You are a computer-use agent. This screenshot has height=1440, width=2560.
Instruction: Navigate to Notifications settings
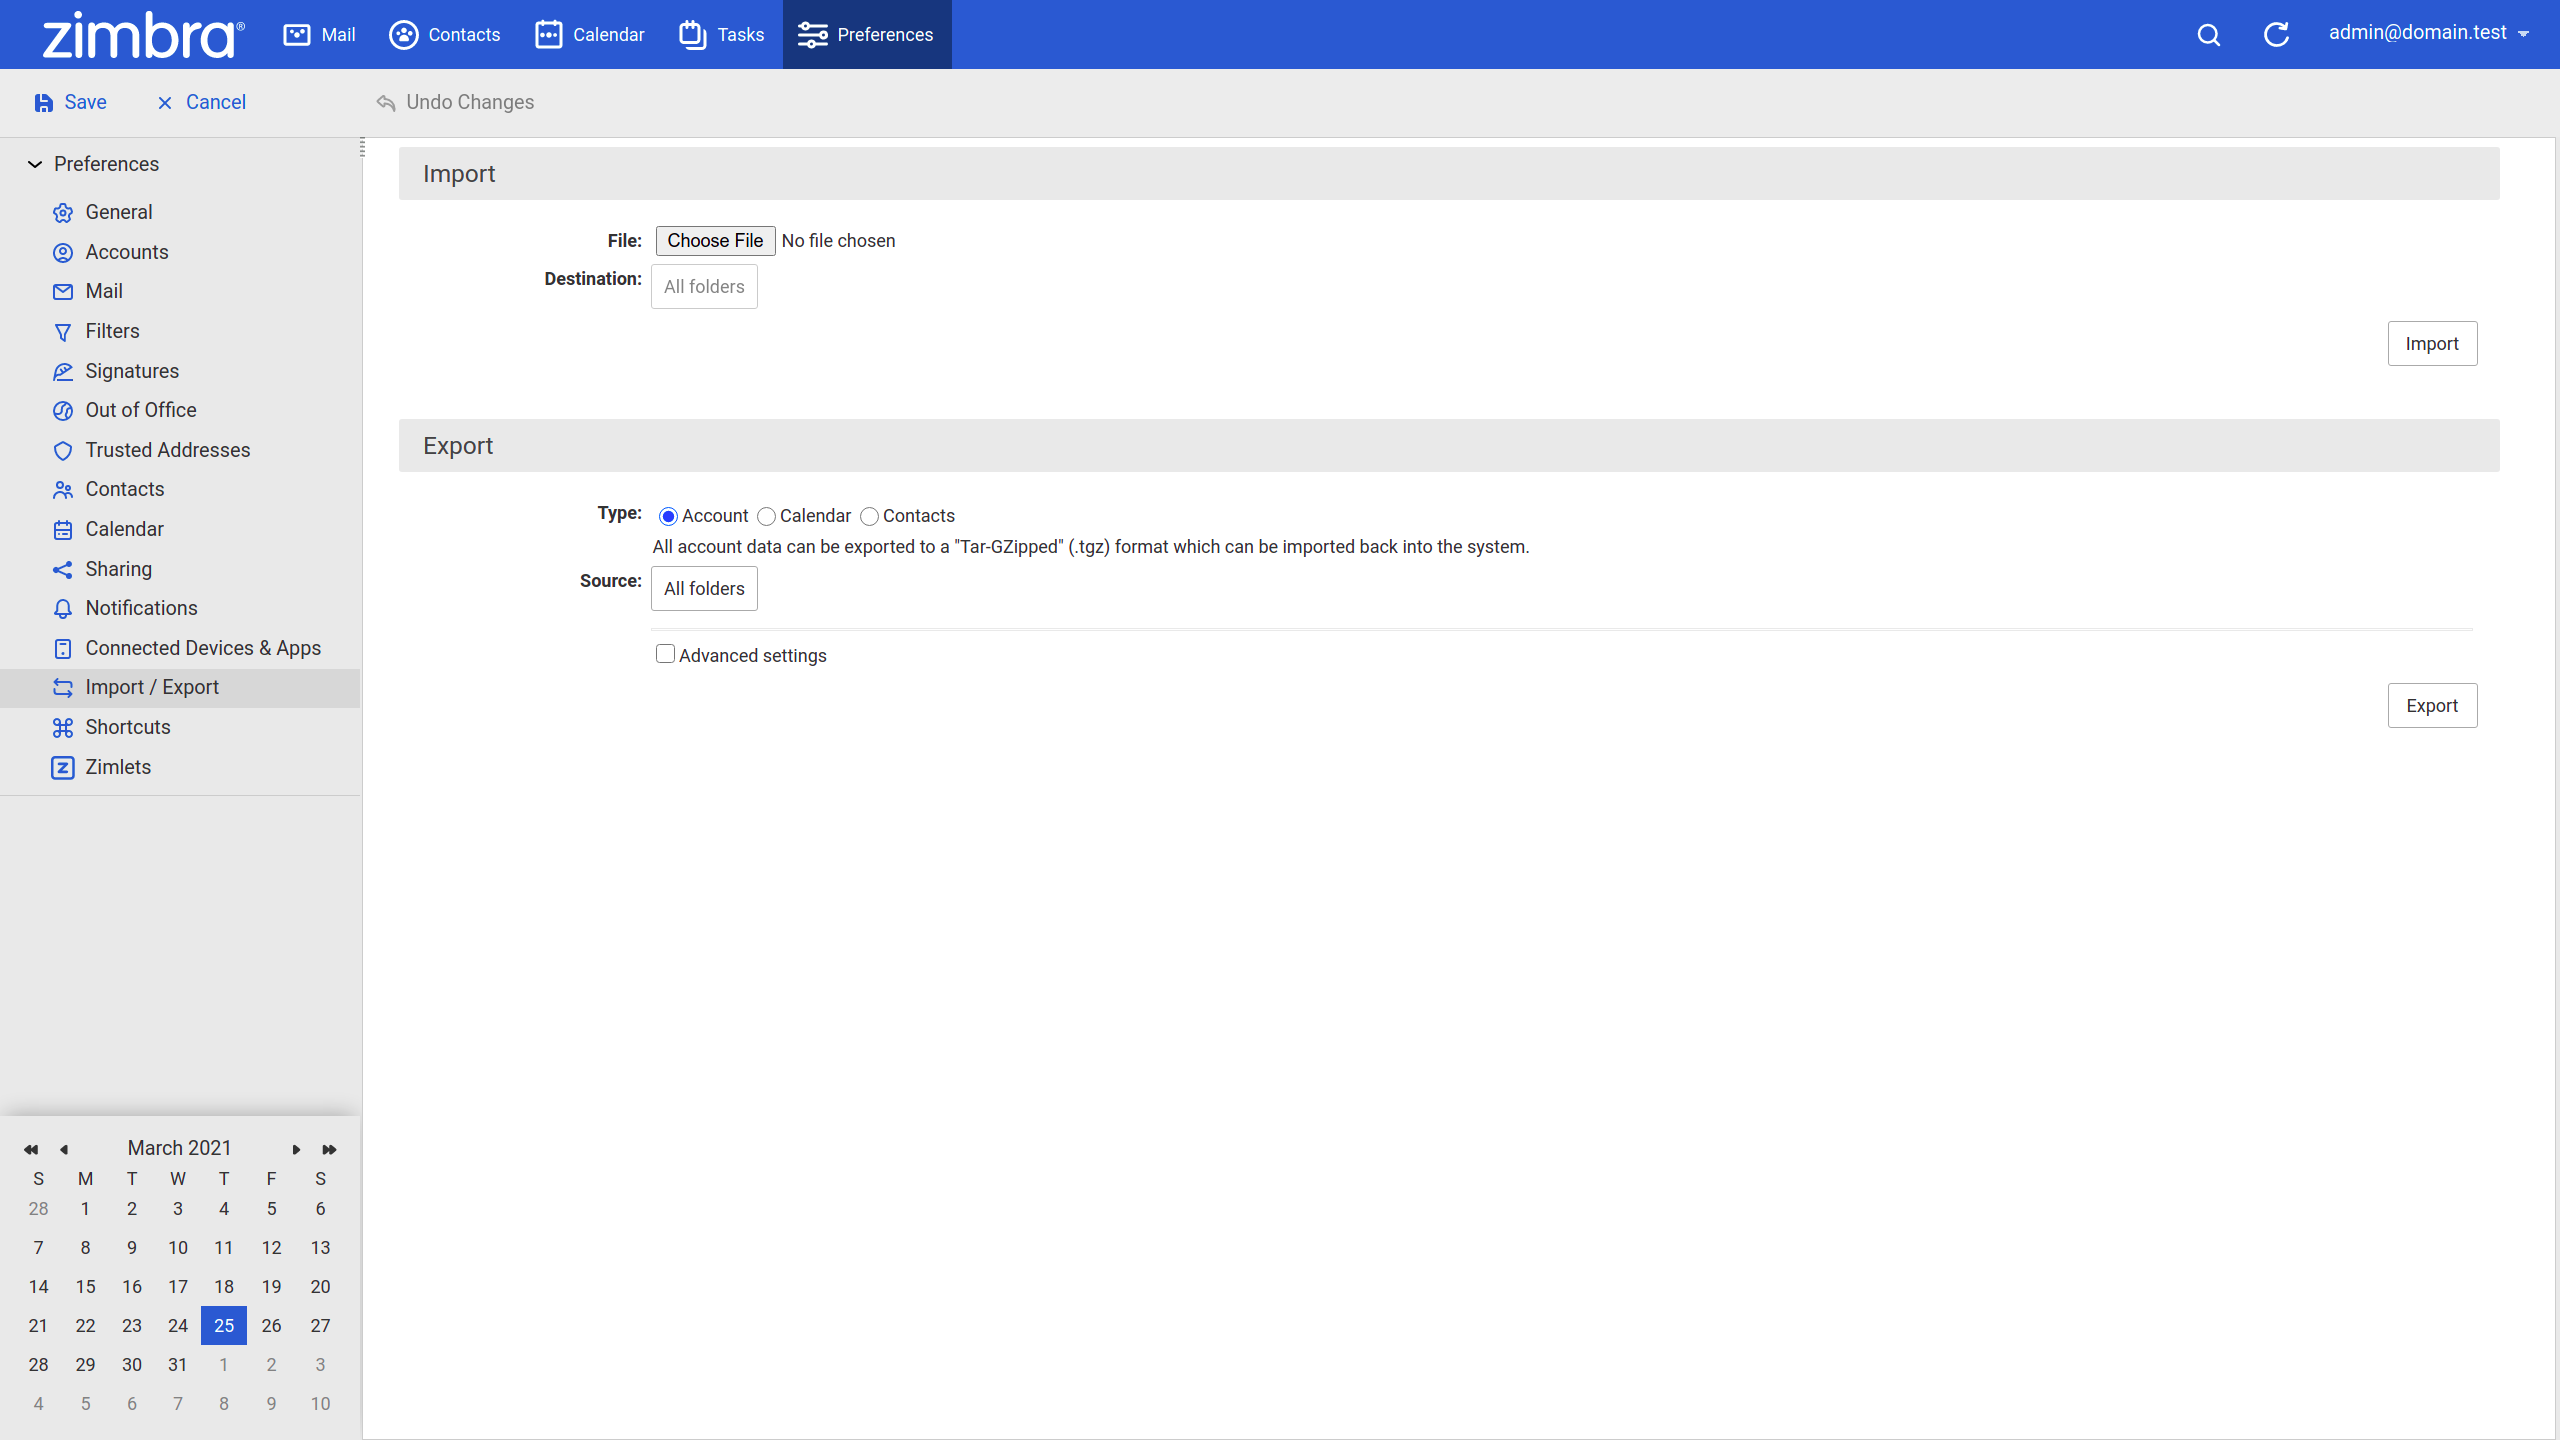[x=141, y=607]
